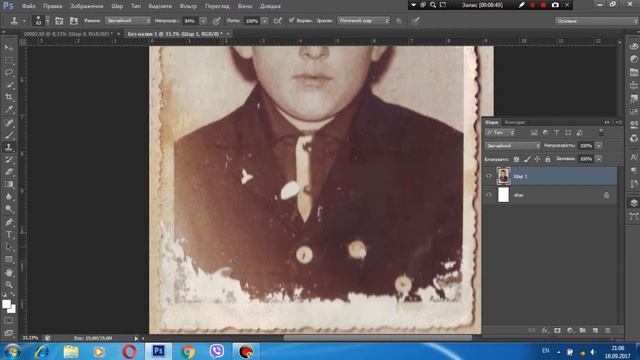Open the flow percentage dropdown arrow
The image size is (640, 360).
point(264,20)
